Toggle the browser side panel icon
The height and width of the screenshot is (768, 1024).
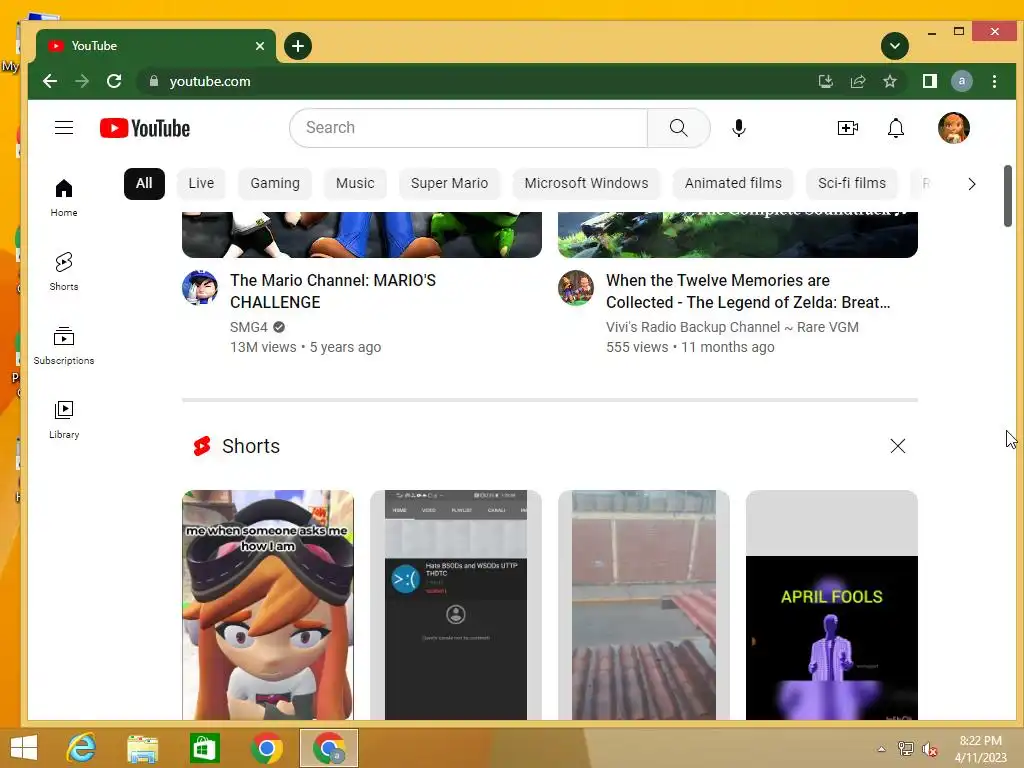pos(929,81)
